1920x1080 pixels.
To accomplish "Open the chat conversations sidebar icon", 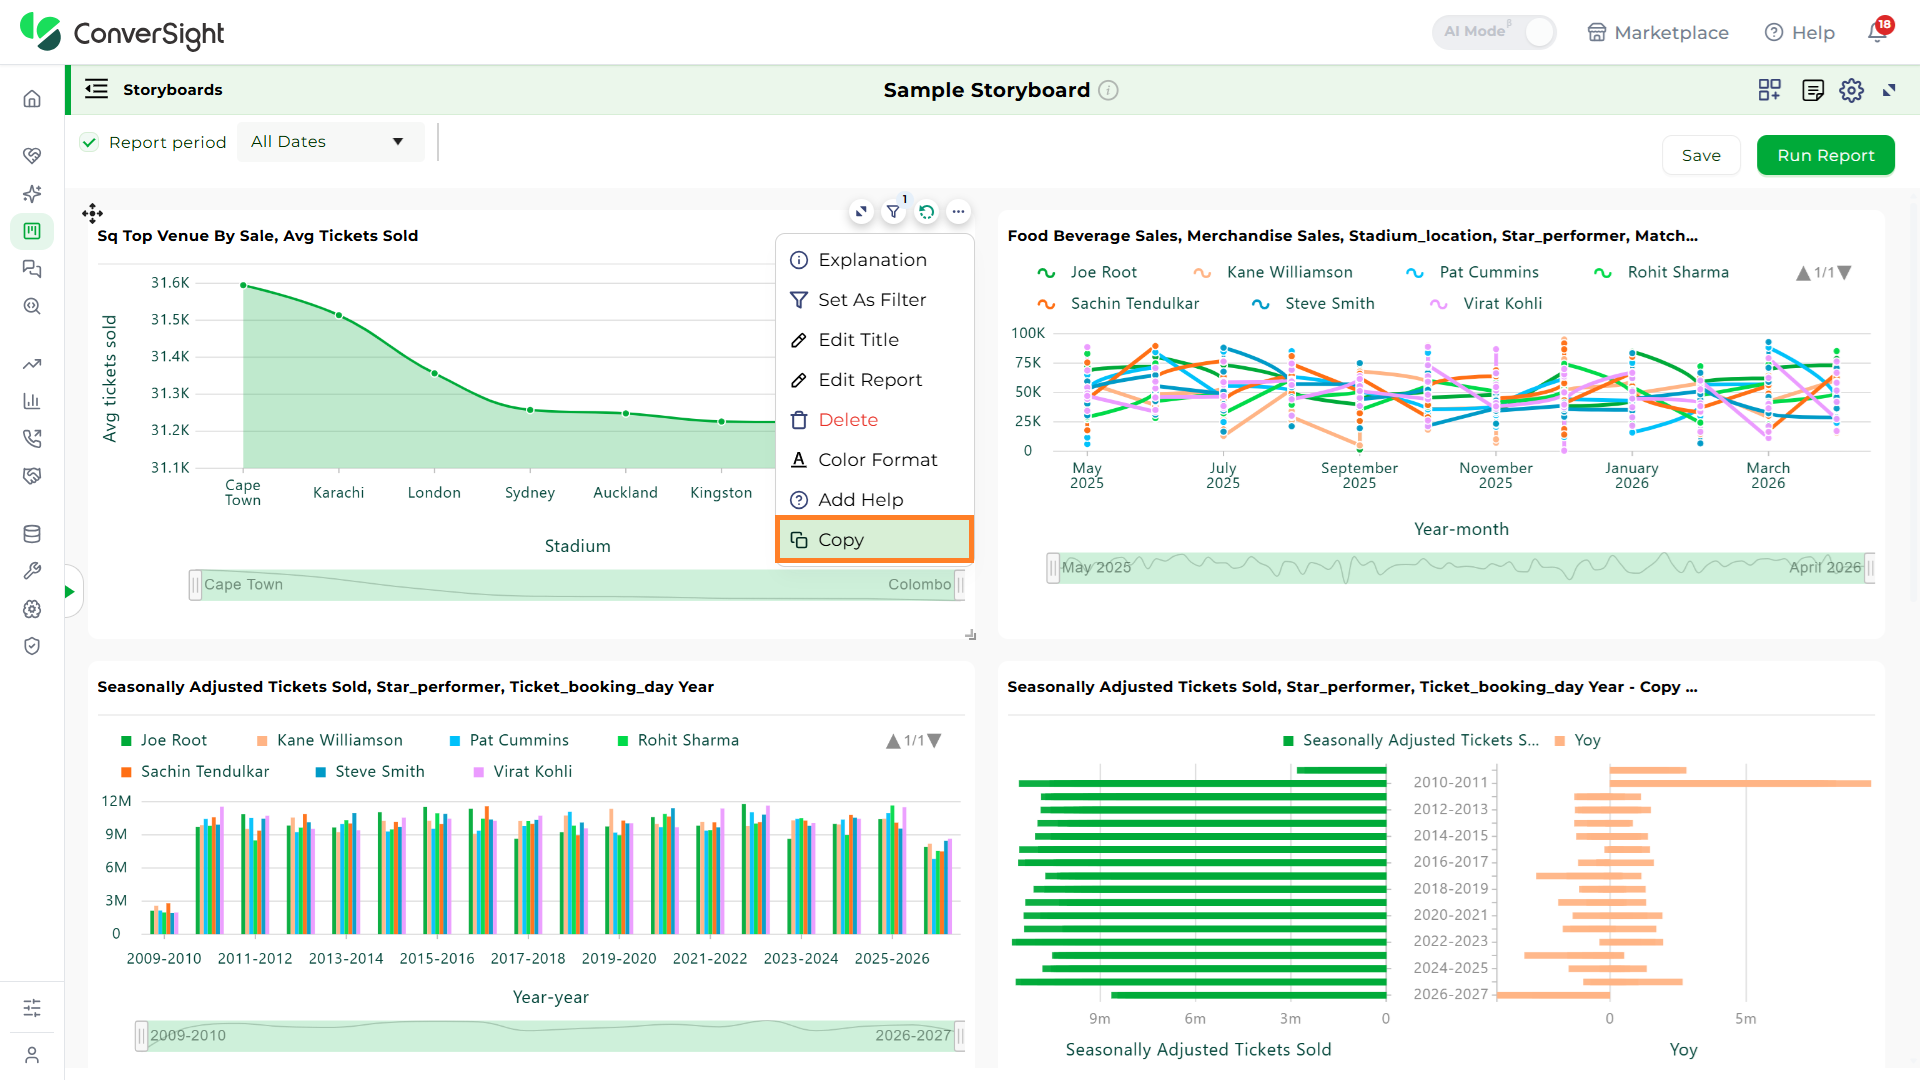I will (x=32, y=269).
